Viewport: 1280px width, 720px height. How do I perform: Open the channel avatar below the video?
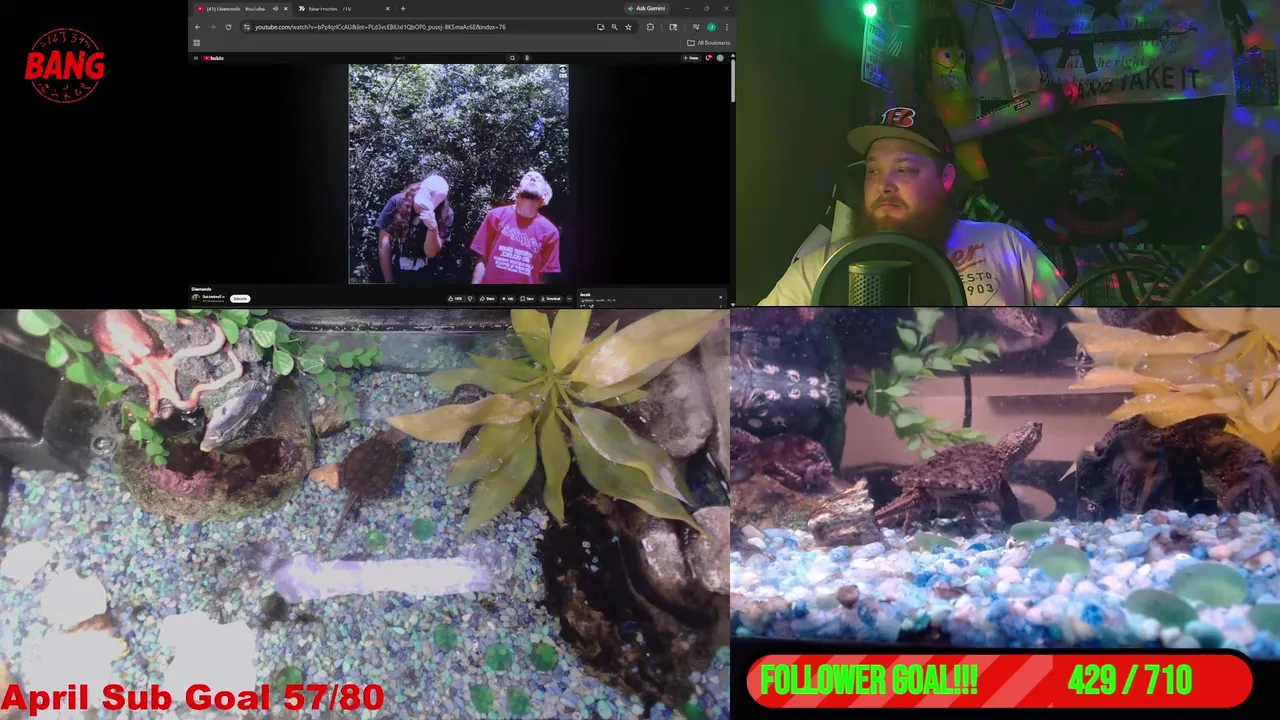coord(196,298)
